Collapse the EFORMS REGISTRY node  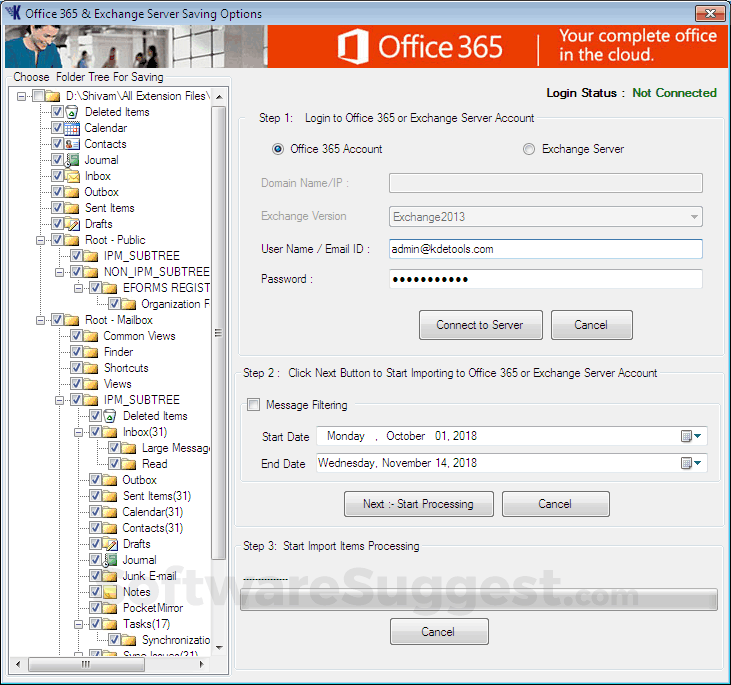pyautogui.click(x=78, y=288)
